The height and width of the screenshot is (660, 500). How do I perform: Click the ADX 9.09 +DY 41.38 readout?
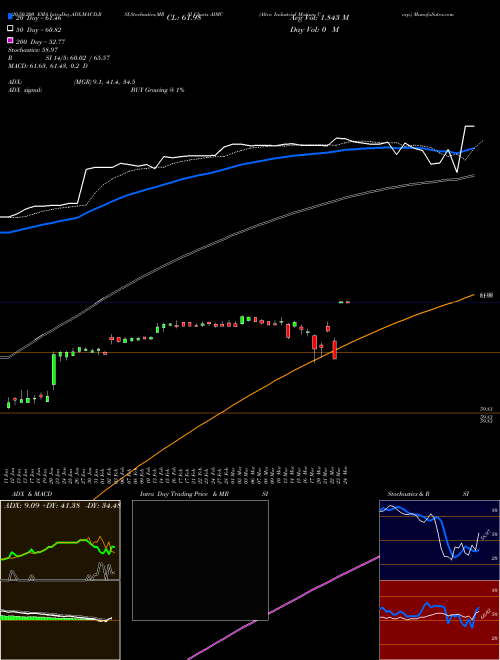tap(62, 505)
